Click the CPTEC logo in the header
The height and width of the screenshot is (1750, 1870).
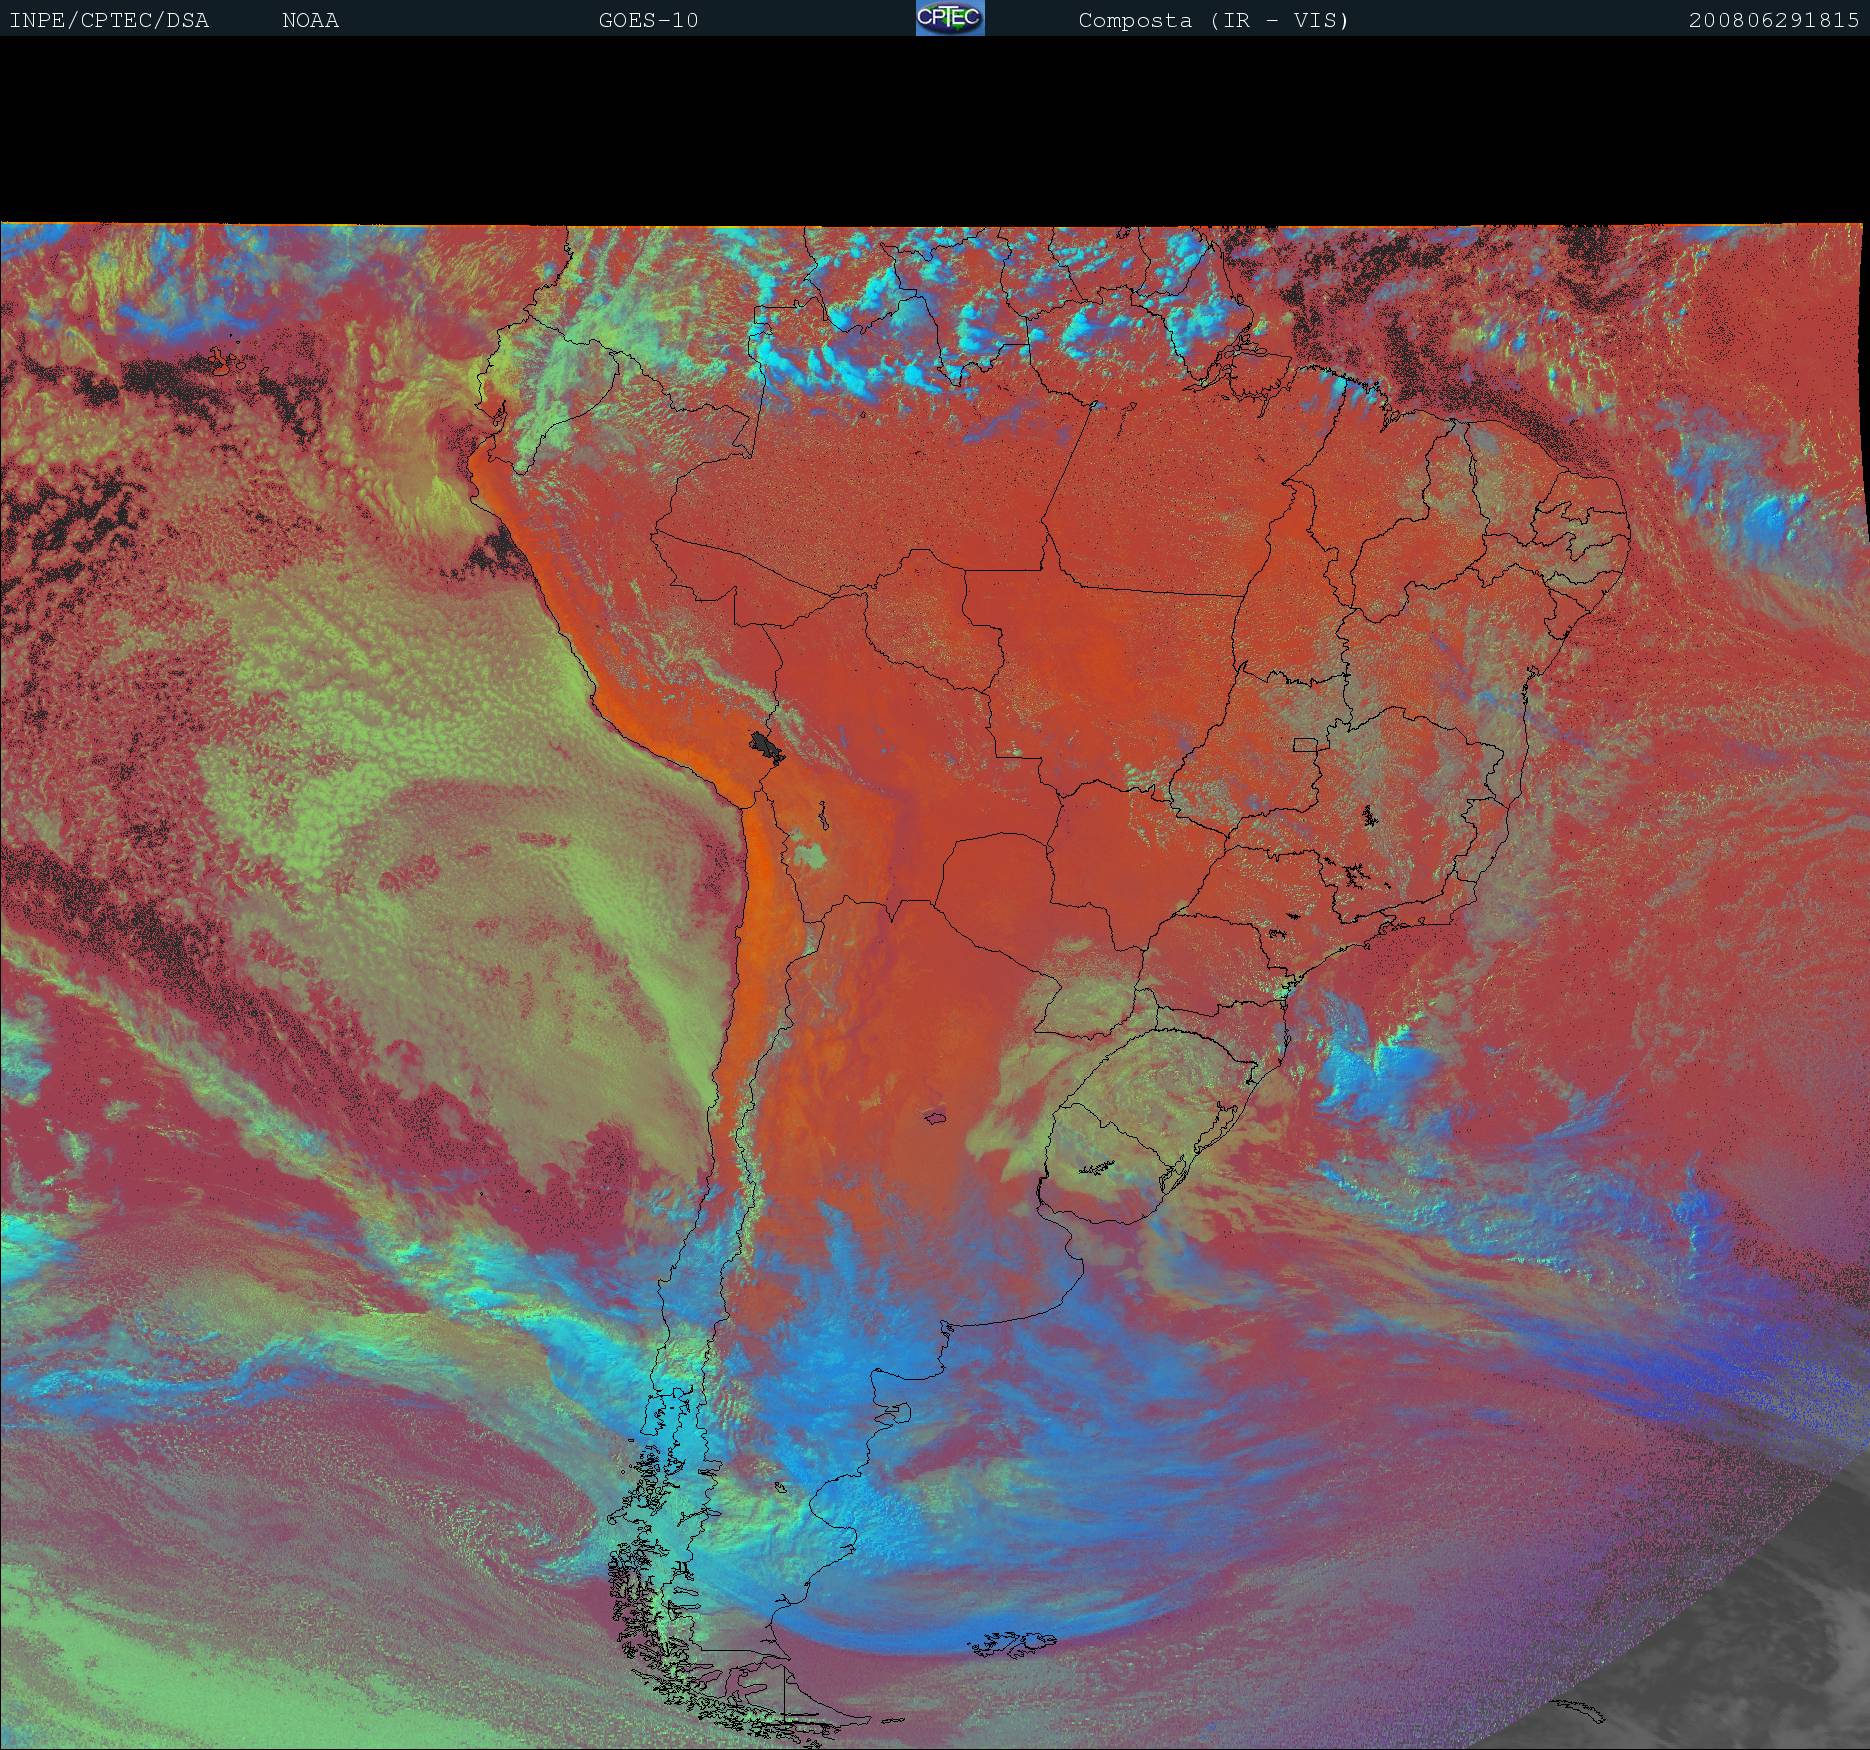(x=950, y=18)
